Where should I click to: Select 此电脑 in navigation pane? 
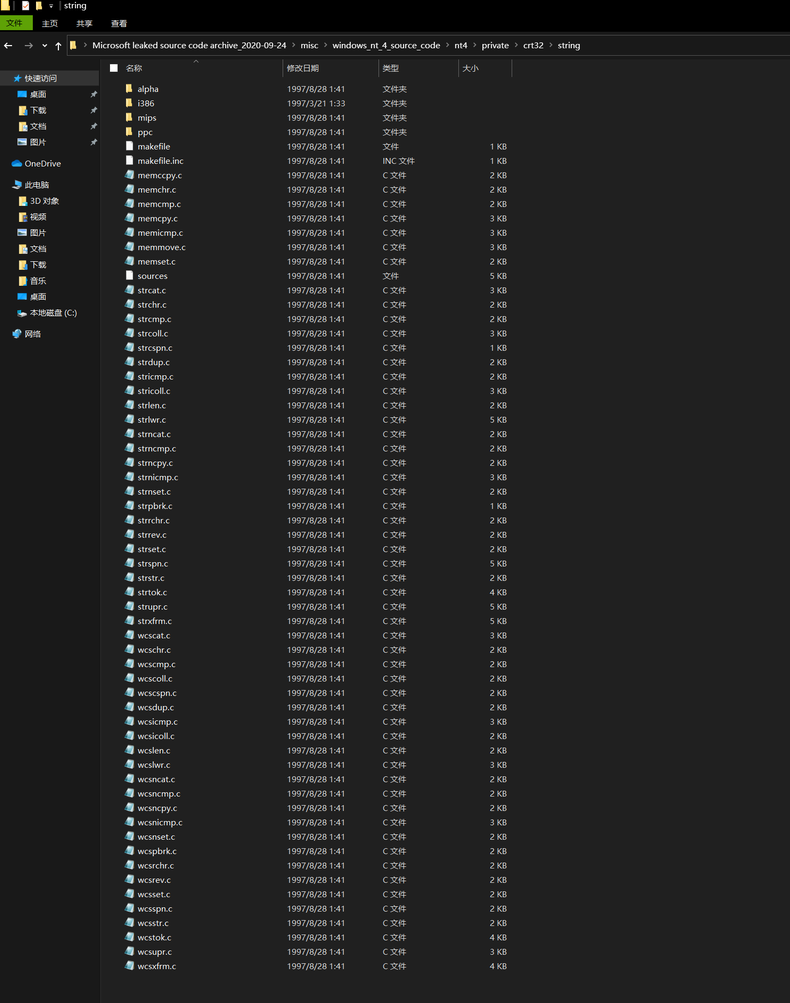click(36, 185)
